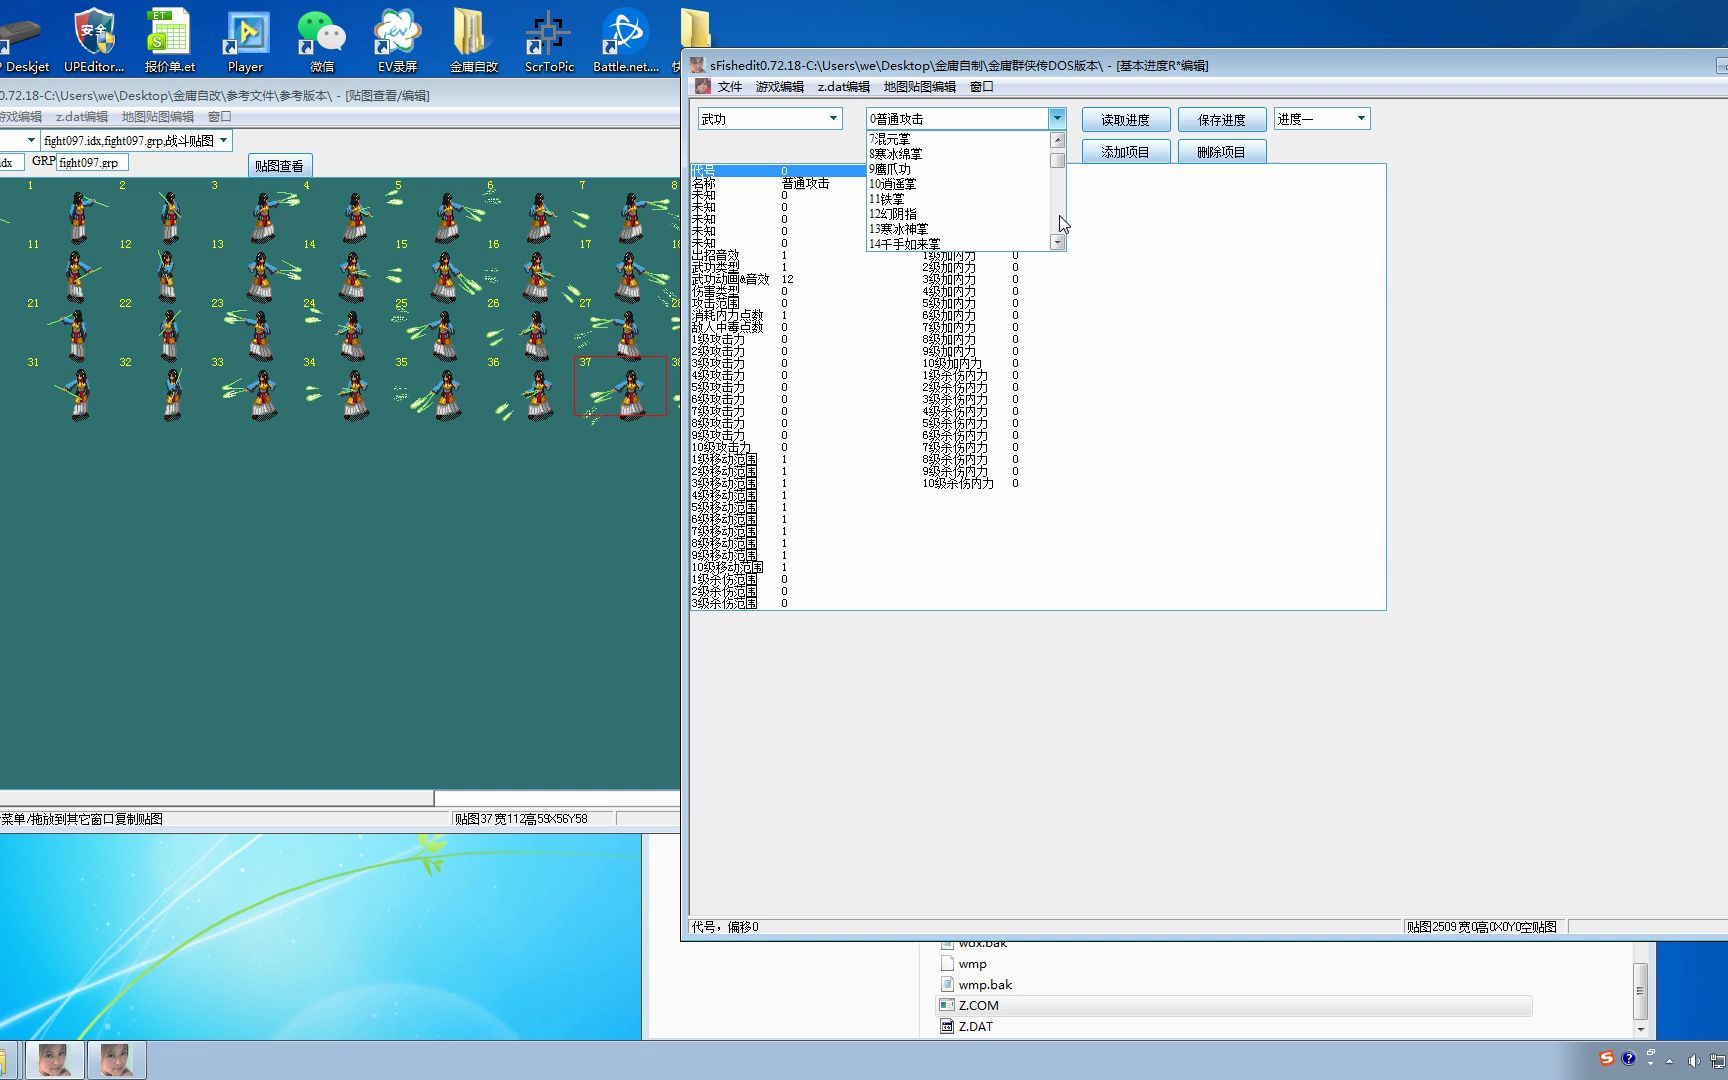Image resolution: width=1728 pixels, height=1080 pixels.
Task: Click sFishedit title bar application icon
Action: click(697, 65)
